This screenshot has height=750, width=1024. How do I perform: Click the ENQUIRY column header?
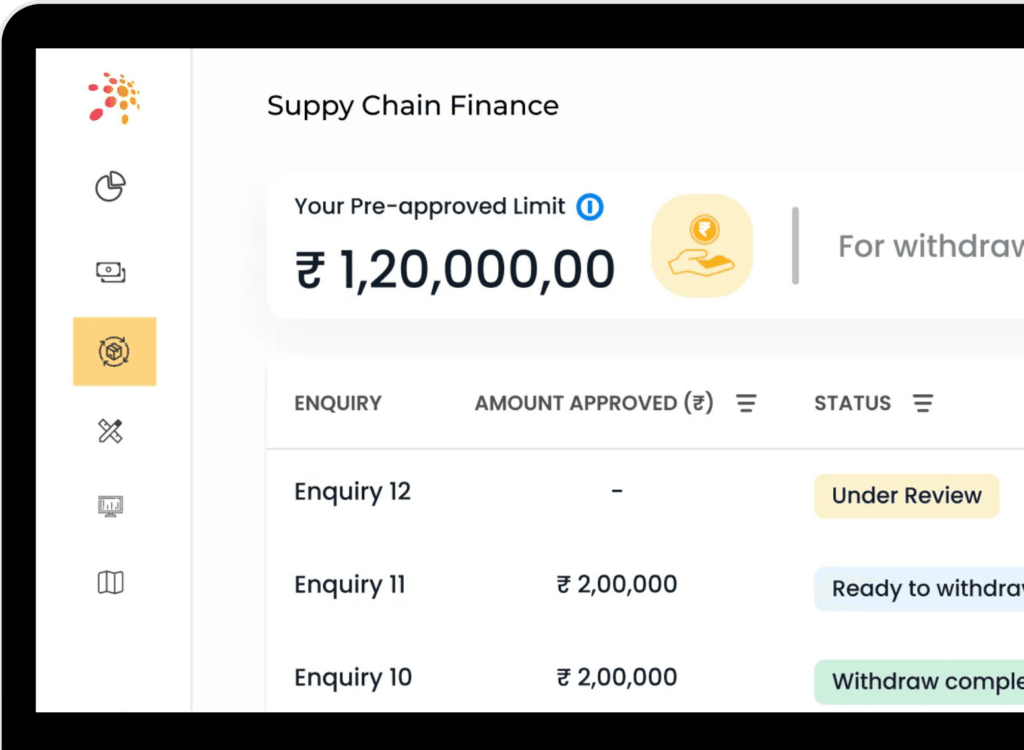[x=338, y=404]
